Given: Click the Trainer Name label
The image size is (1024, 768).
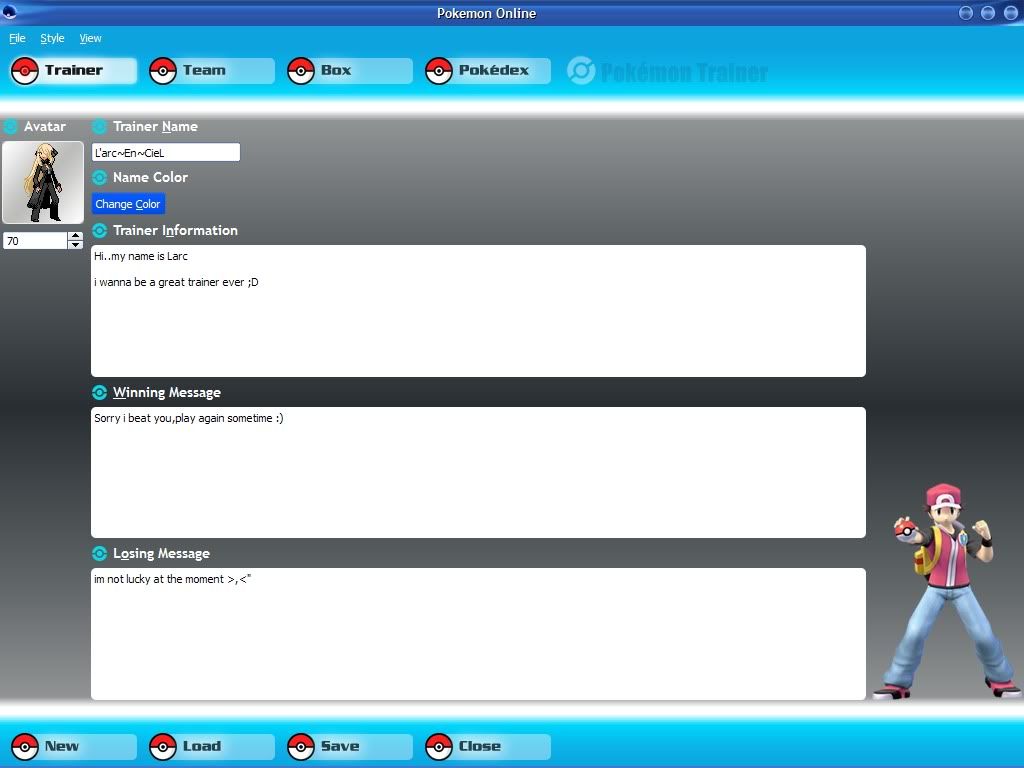Looking at the screenshot, I should [x=155, y=127].
